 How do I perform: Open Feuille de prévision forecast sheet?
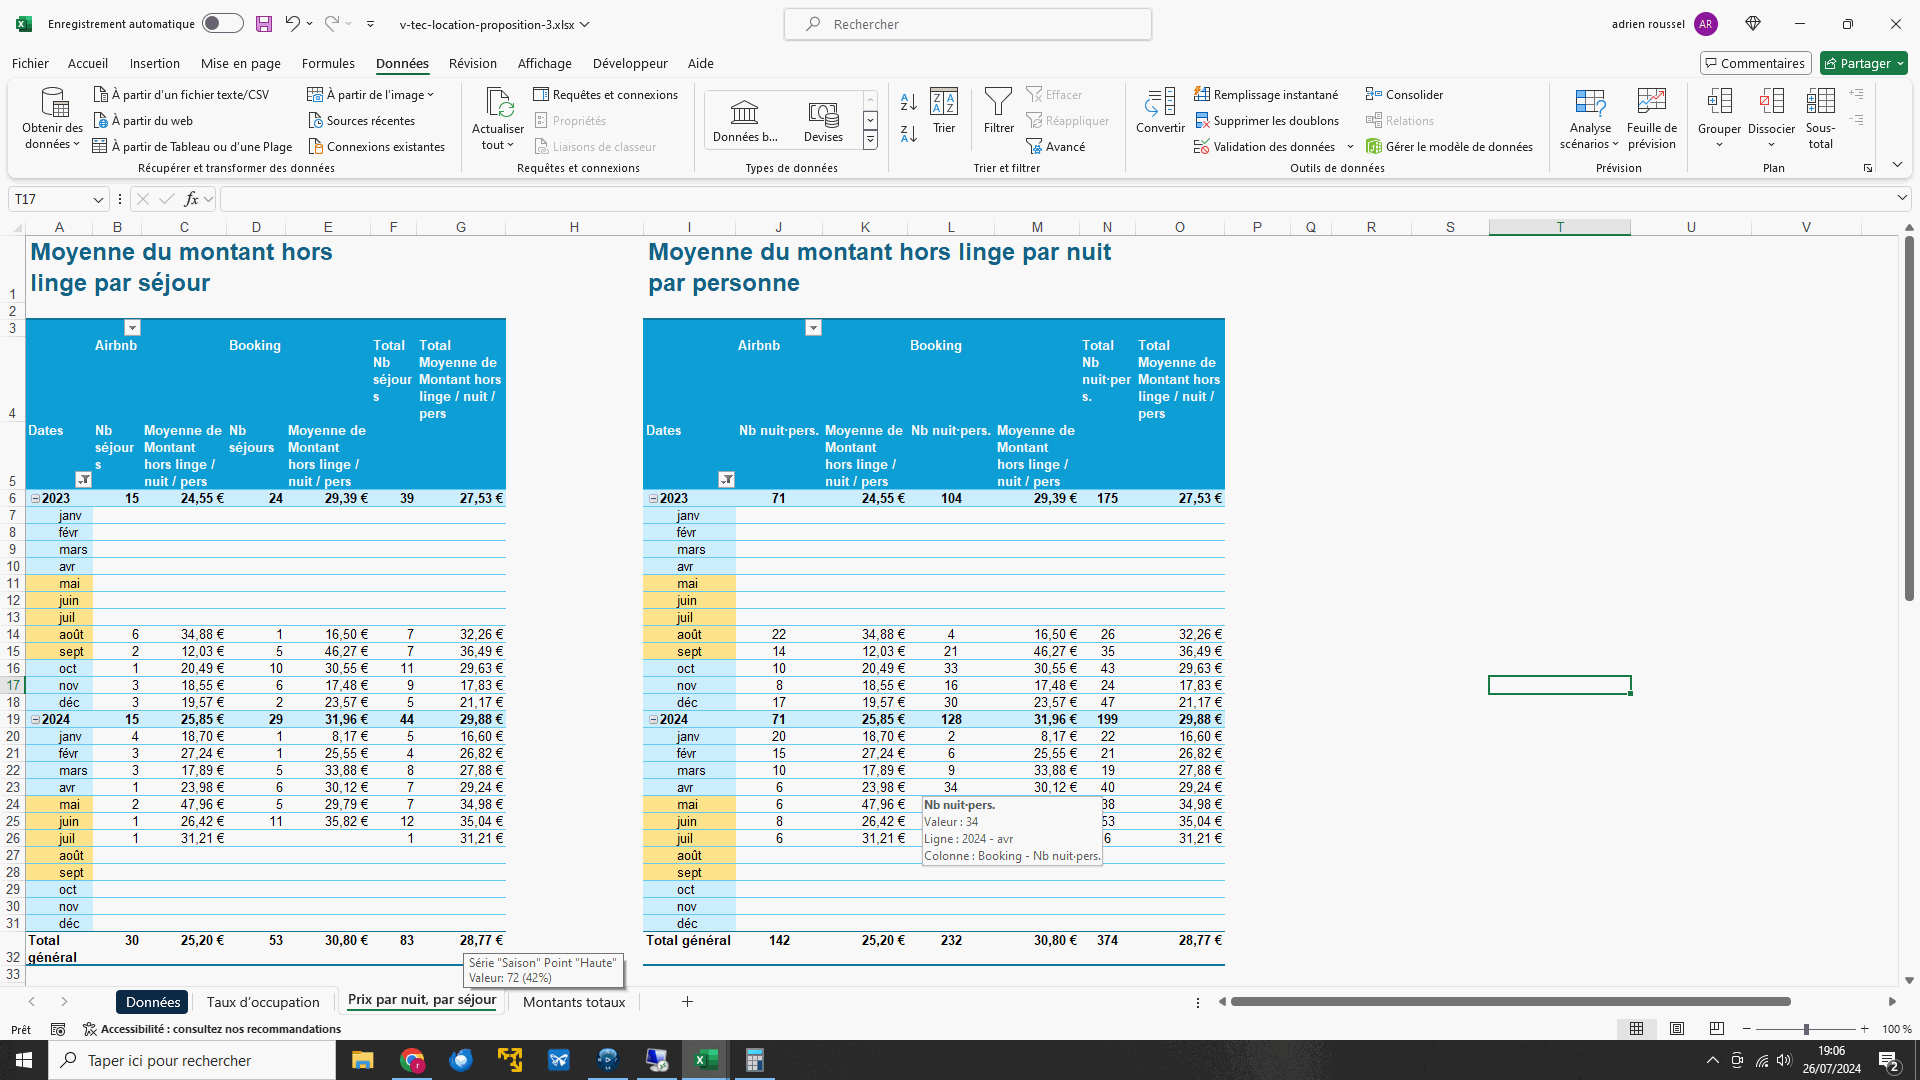[1651, 102]
